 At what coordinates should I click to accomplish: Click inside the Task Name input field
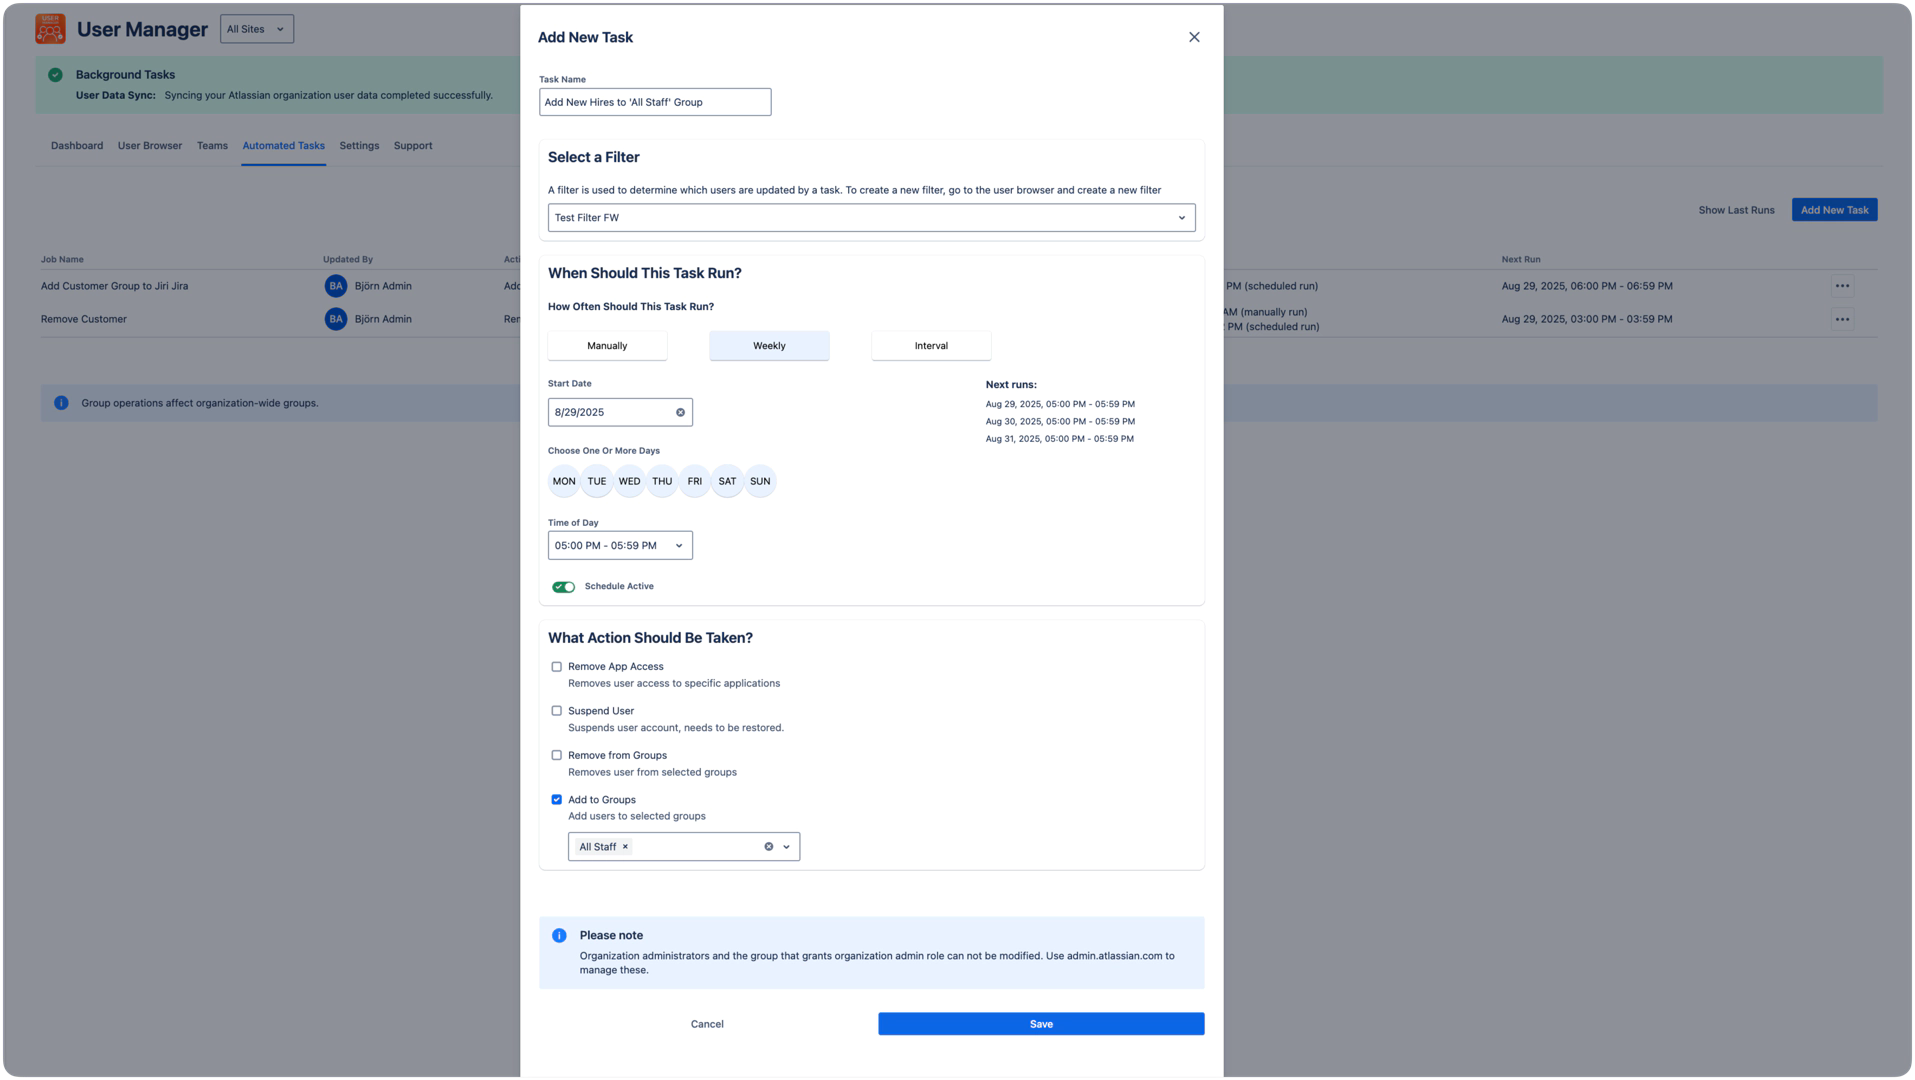point(654,101)
